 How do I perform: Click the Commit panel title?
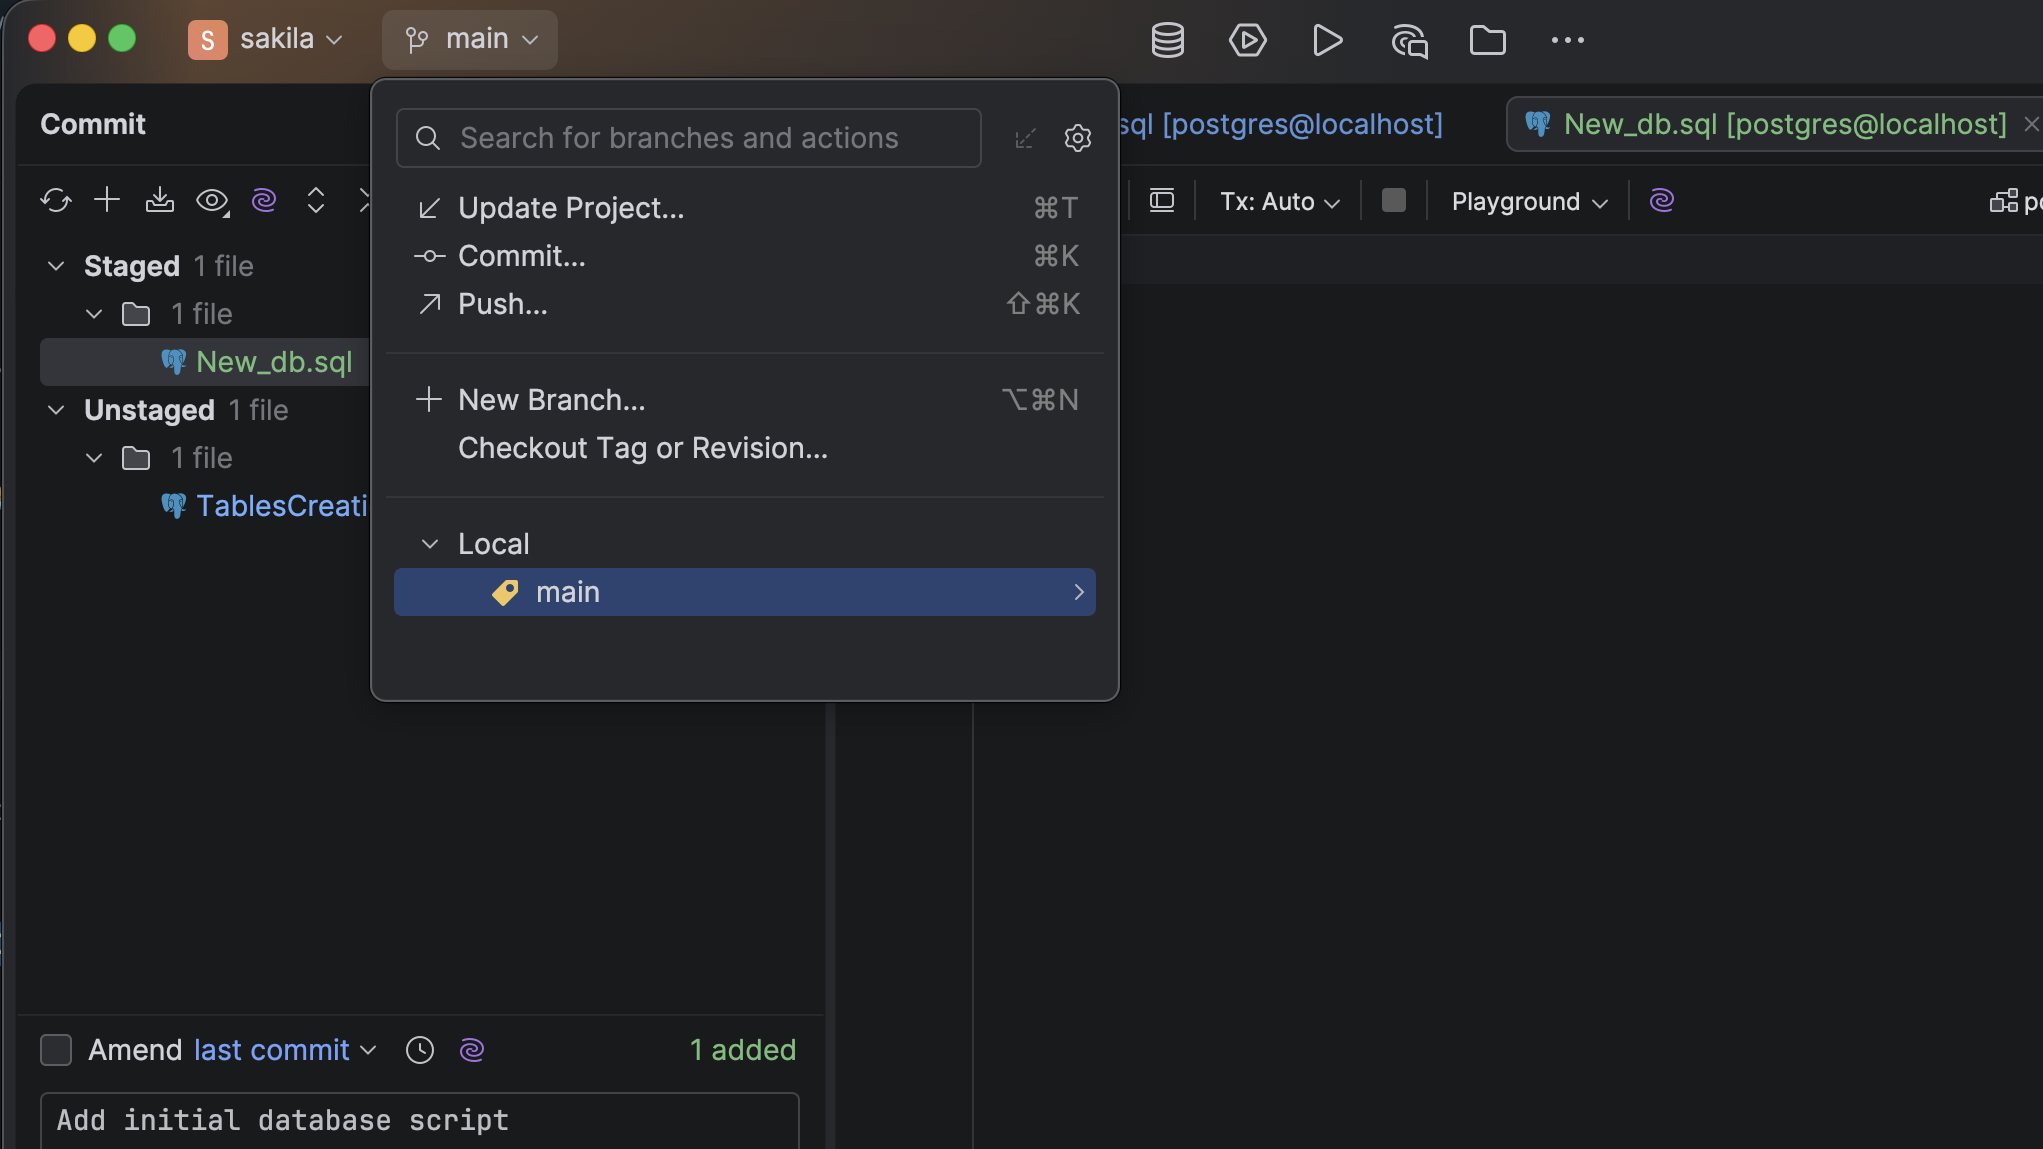pos(93,124)
